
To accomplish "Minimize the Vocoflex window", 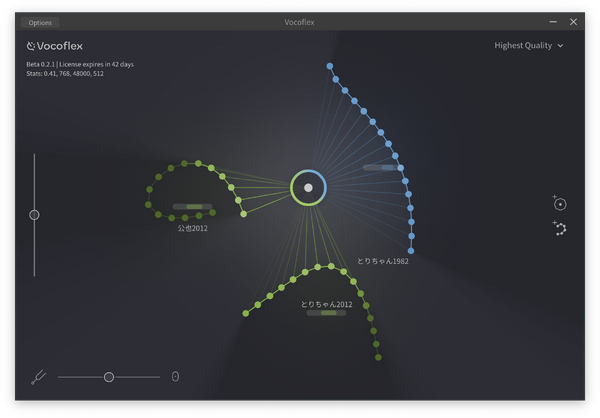I will pos(553,22).
